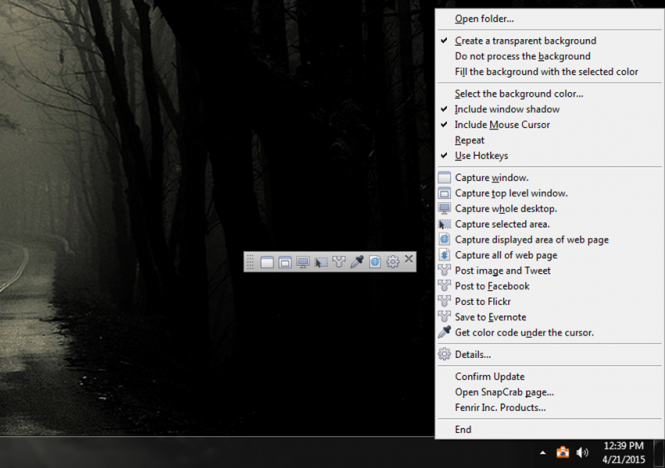The image size is (665, 468).
Task: Click the share/post icon in floating toolbar
Action: [339, 262]
